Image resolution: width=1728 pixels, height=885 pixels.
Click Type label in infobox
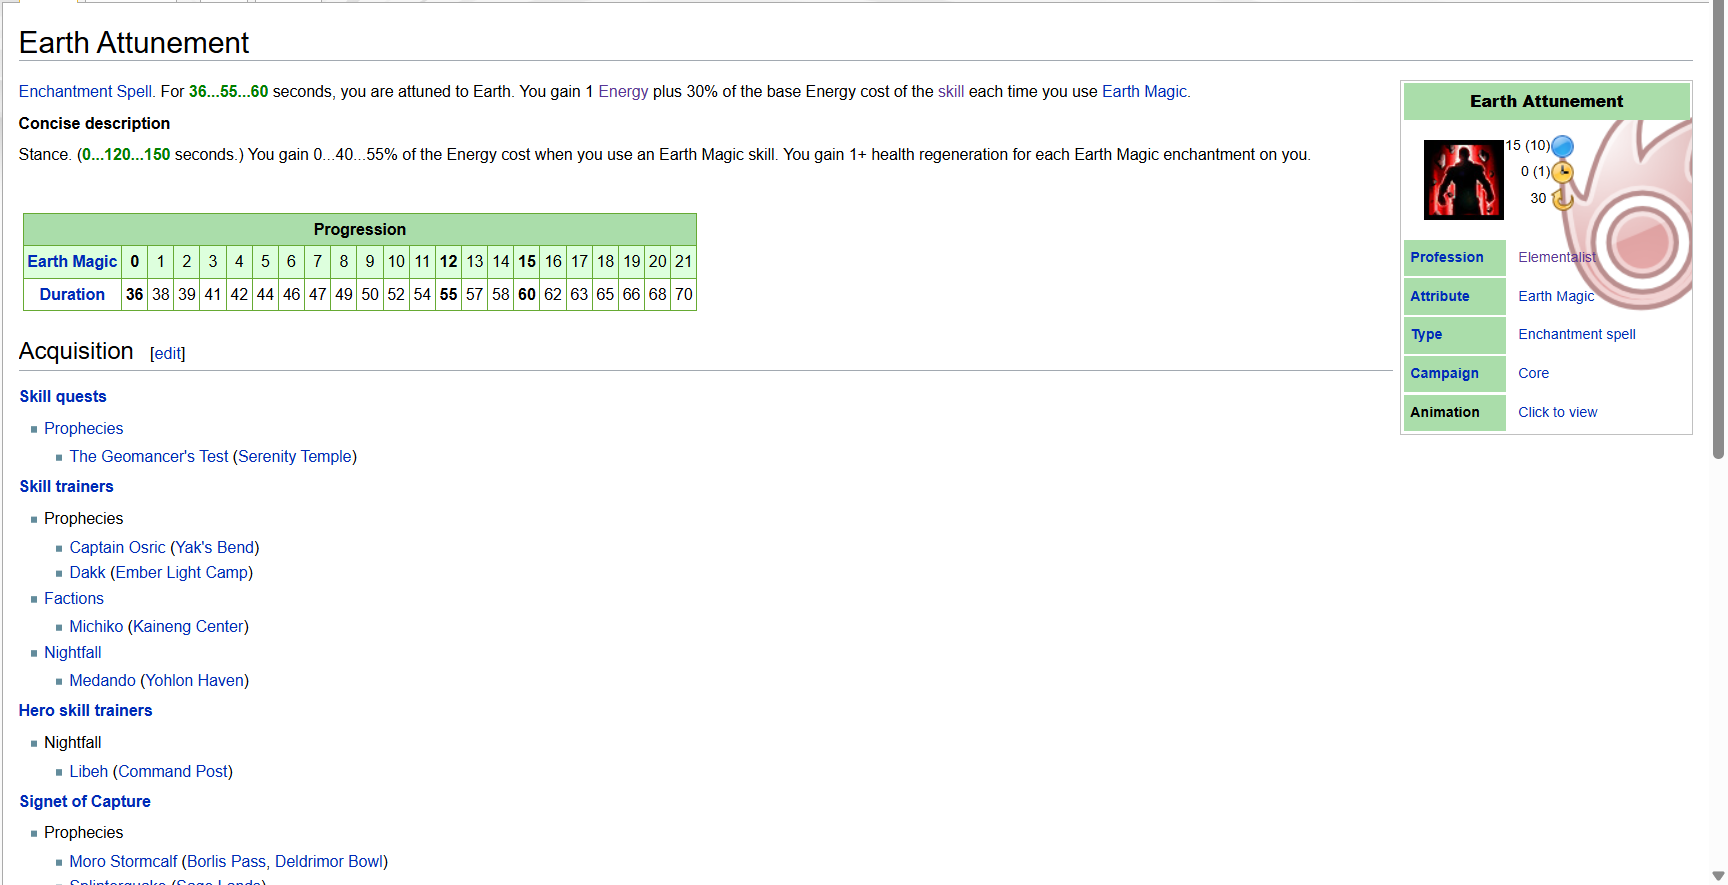1426,334
